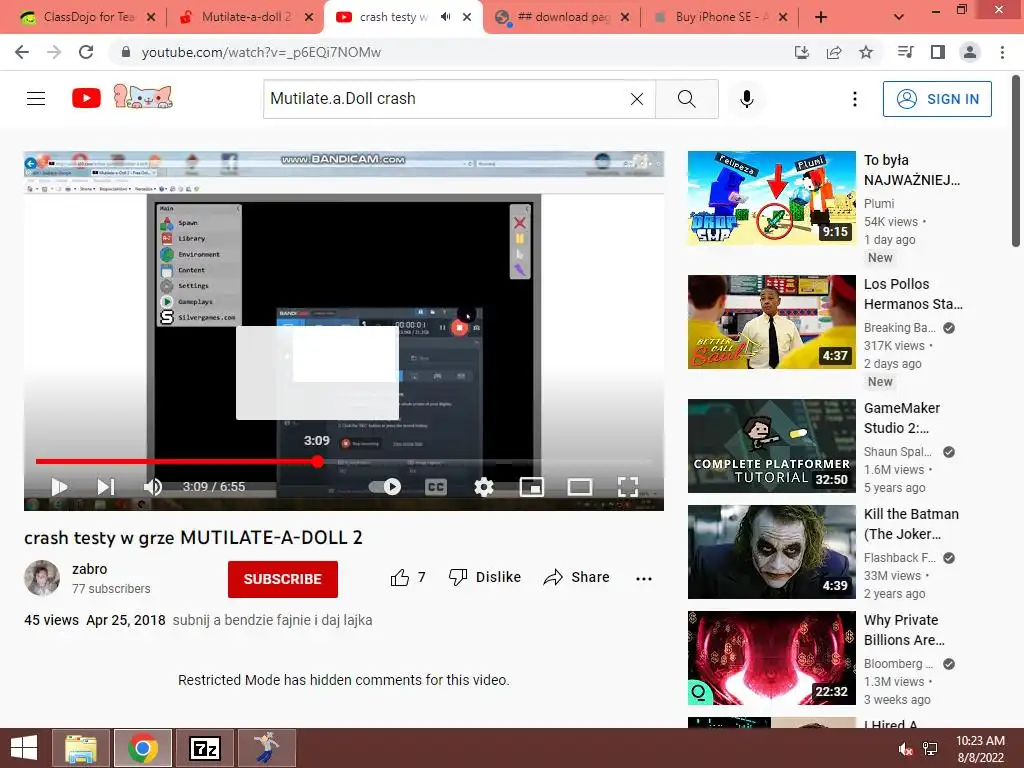
Task: Play the video
Action: click(59, 487)
